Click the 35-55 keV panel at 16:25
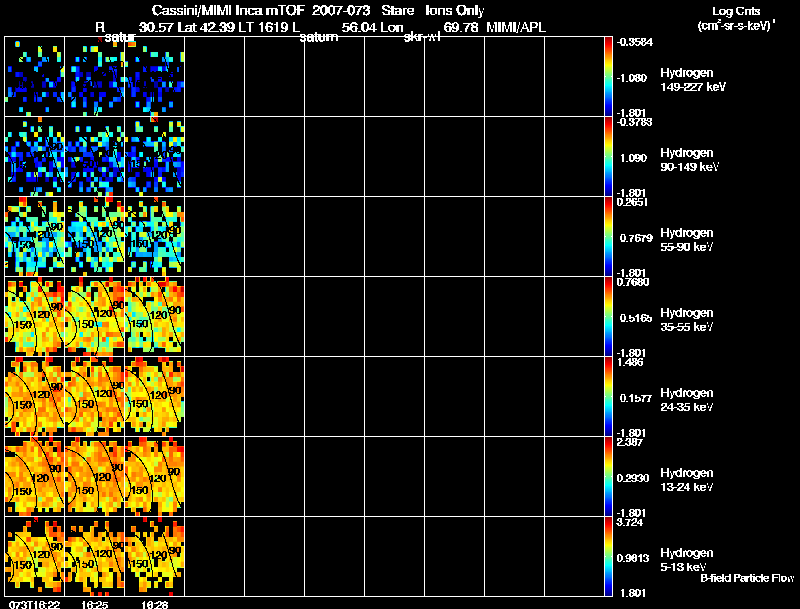Image resolution: width=800 pixels, height=609 pixels. pyautogui.click(x=94, y=316)
